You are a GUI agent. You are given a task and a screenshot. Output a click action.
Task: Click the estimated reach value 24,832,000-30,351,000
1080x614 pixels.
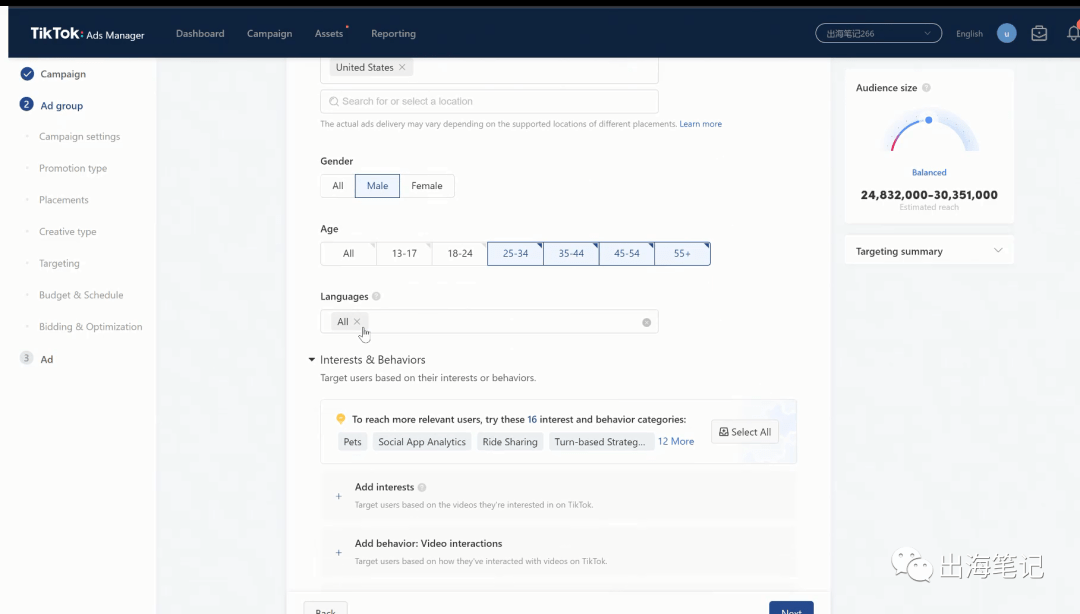click(928, 195)
